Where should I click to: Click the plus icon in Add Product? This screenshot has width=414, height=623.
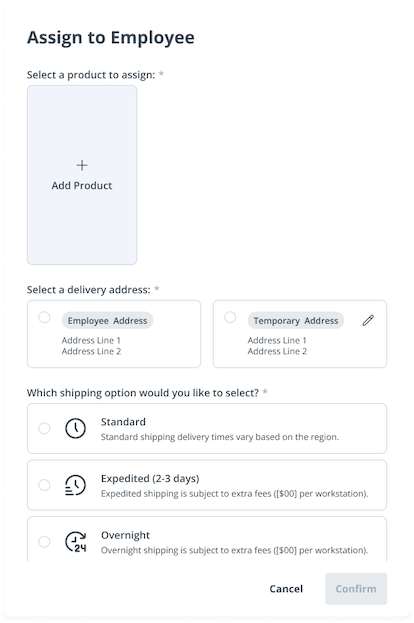(82, 165)
